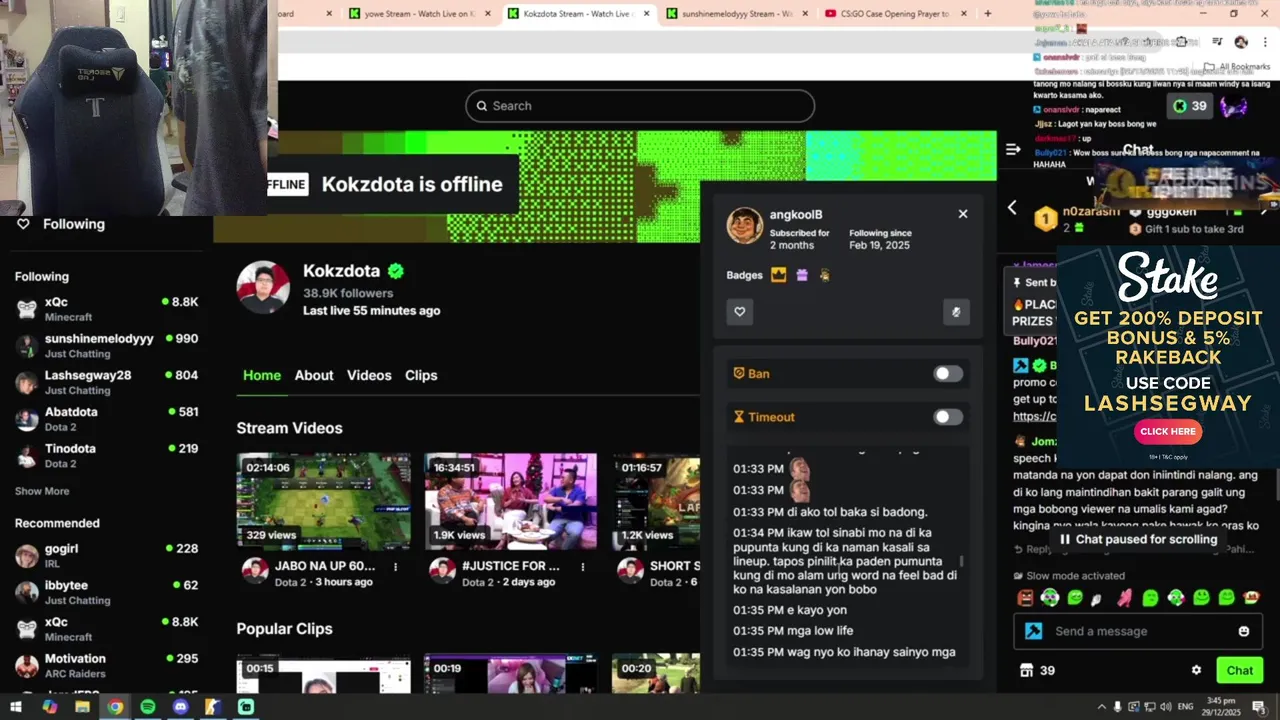Play the 00:15 popular clip
Viewport: 1280px width, 720px height.
323,674
